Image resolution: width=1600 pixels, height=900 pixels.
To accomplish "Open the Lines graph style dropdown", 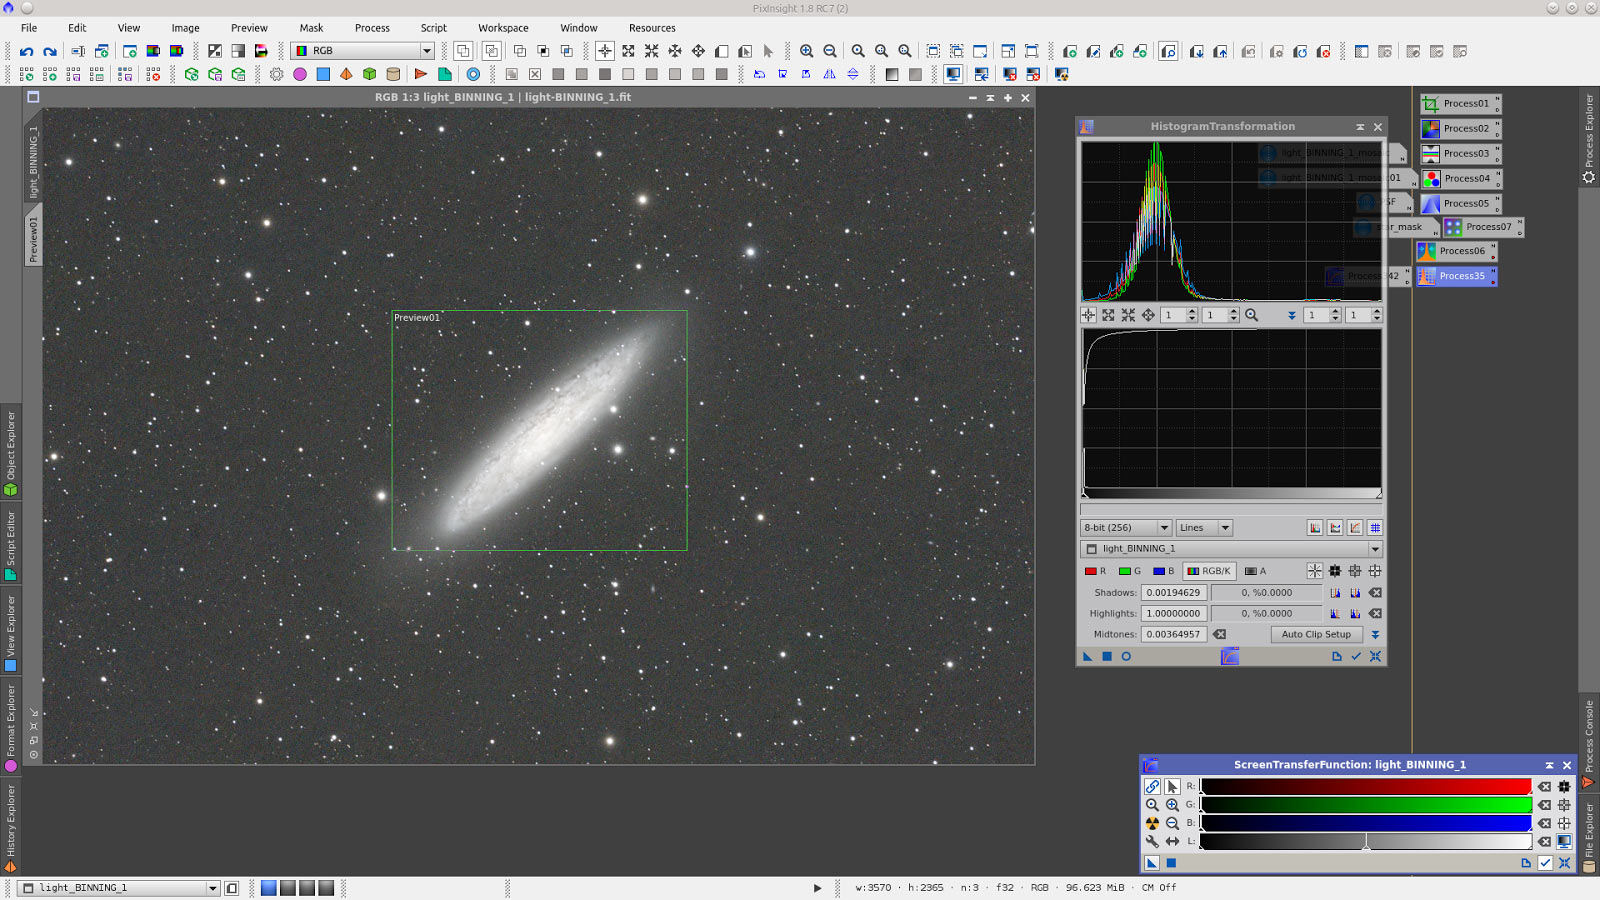I will pos(1203,527).
